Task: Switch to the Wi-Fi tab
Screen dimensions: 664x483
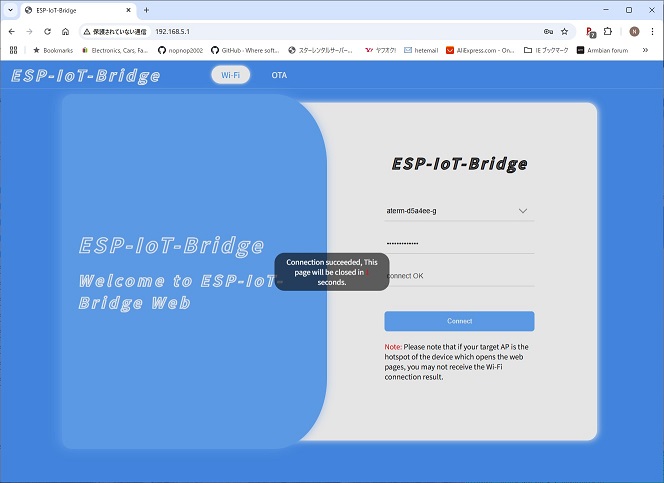Action: click(230, 75)
